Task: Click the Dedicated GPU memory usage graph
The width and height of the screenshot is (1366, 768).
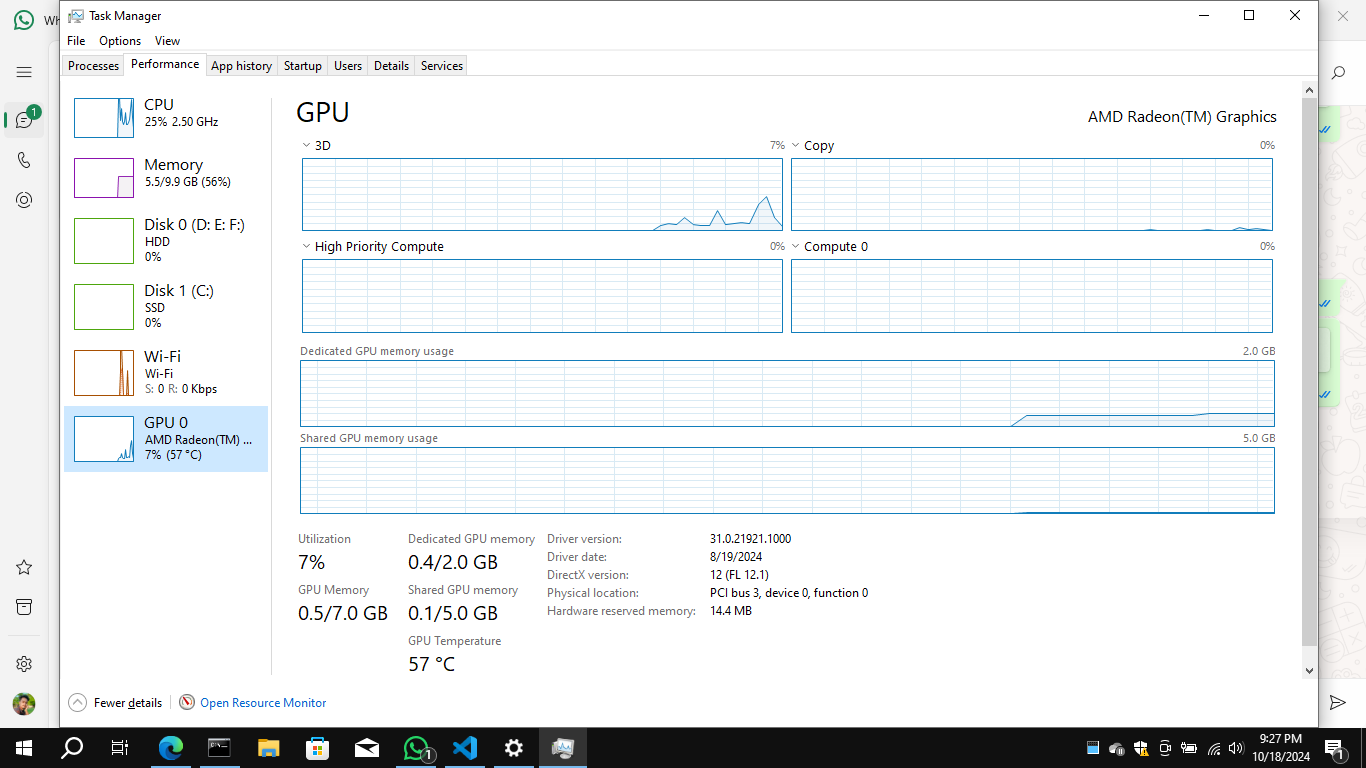Action: (x=788, y=393)
